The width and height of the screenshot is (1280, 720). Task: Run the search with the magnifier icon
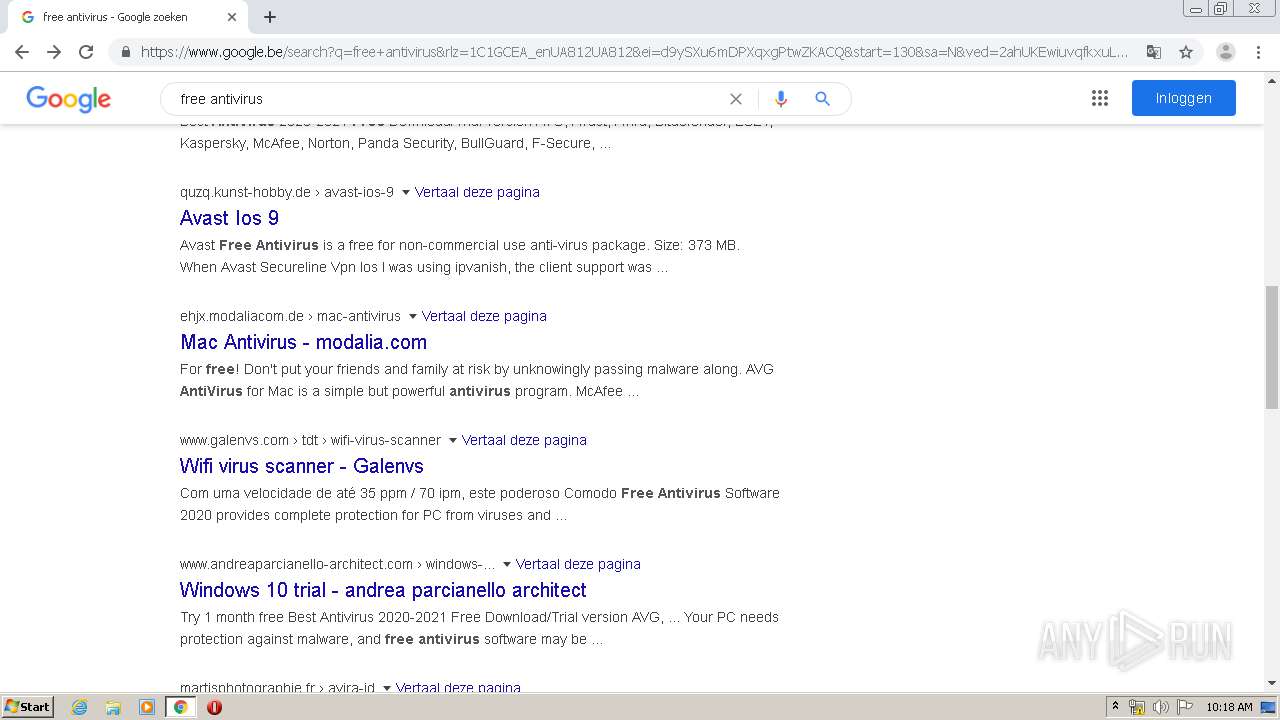point(822,99)
